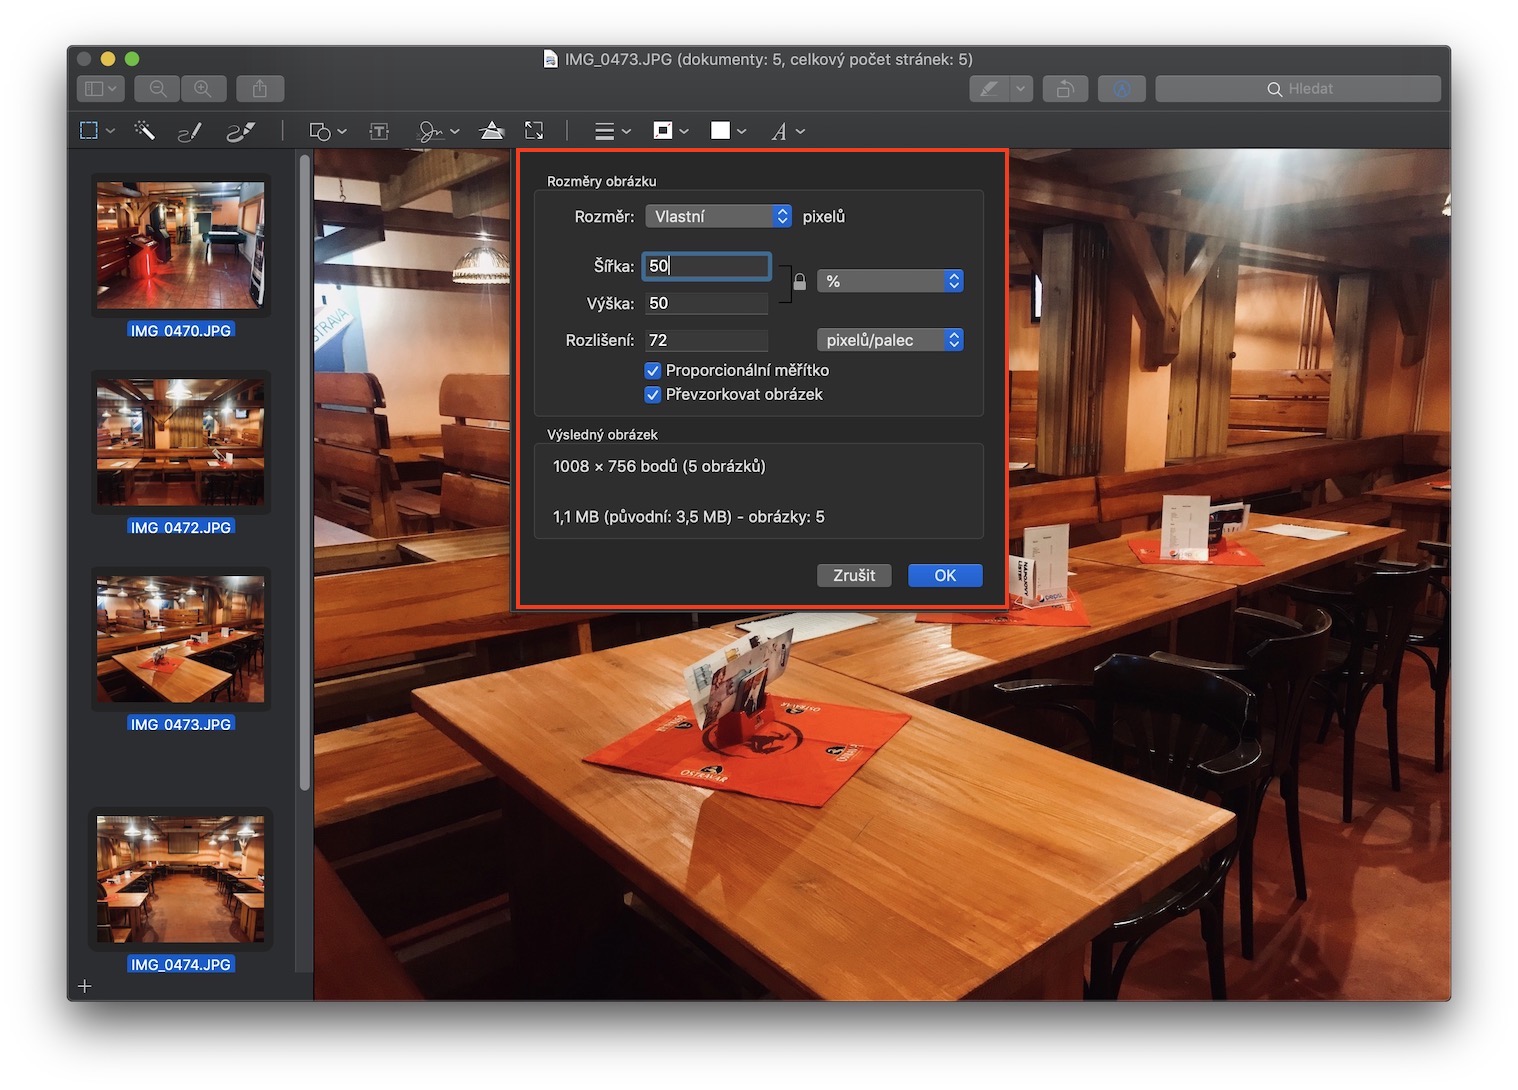
Task: Choose the Sketch pen tool
Action: point(189,131)
